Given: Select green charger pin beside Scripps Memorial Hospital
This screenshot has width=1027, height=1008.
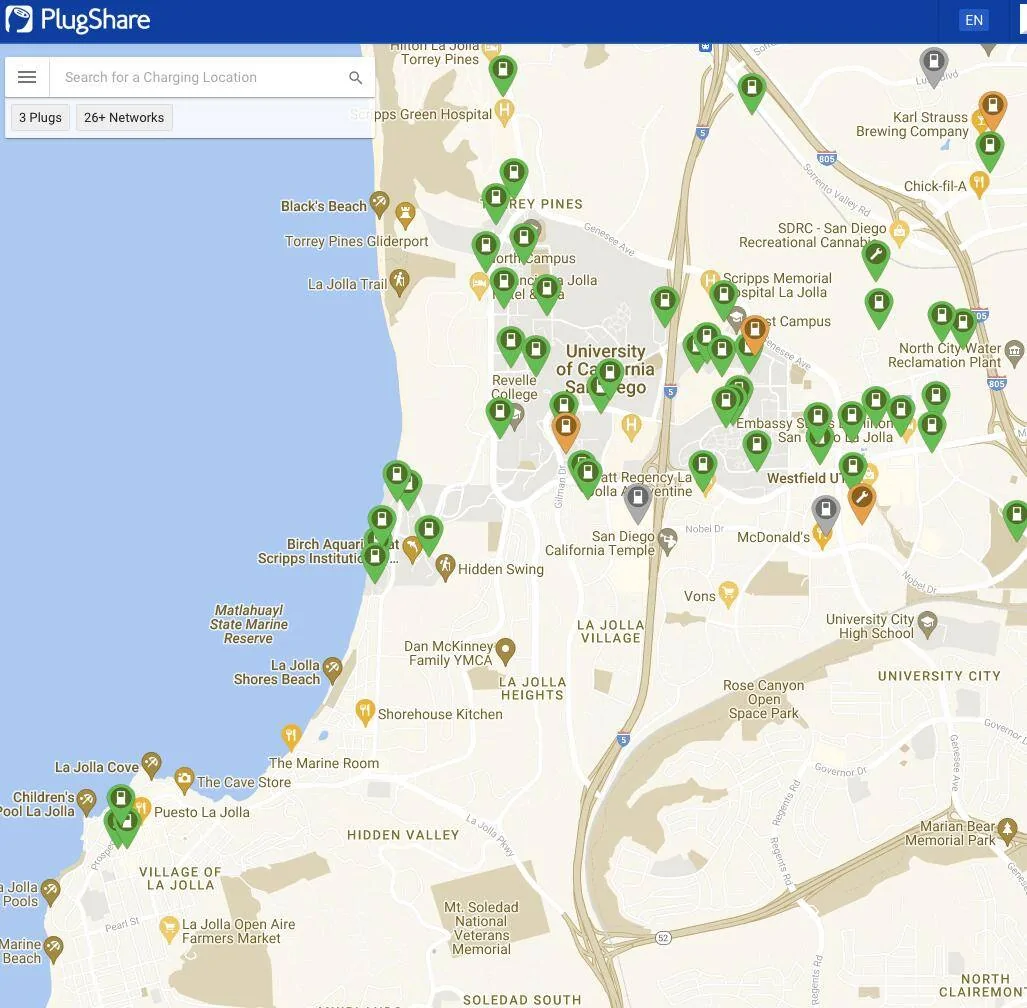Looking at the screenshot, I should coord(724,297).
